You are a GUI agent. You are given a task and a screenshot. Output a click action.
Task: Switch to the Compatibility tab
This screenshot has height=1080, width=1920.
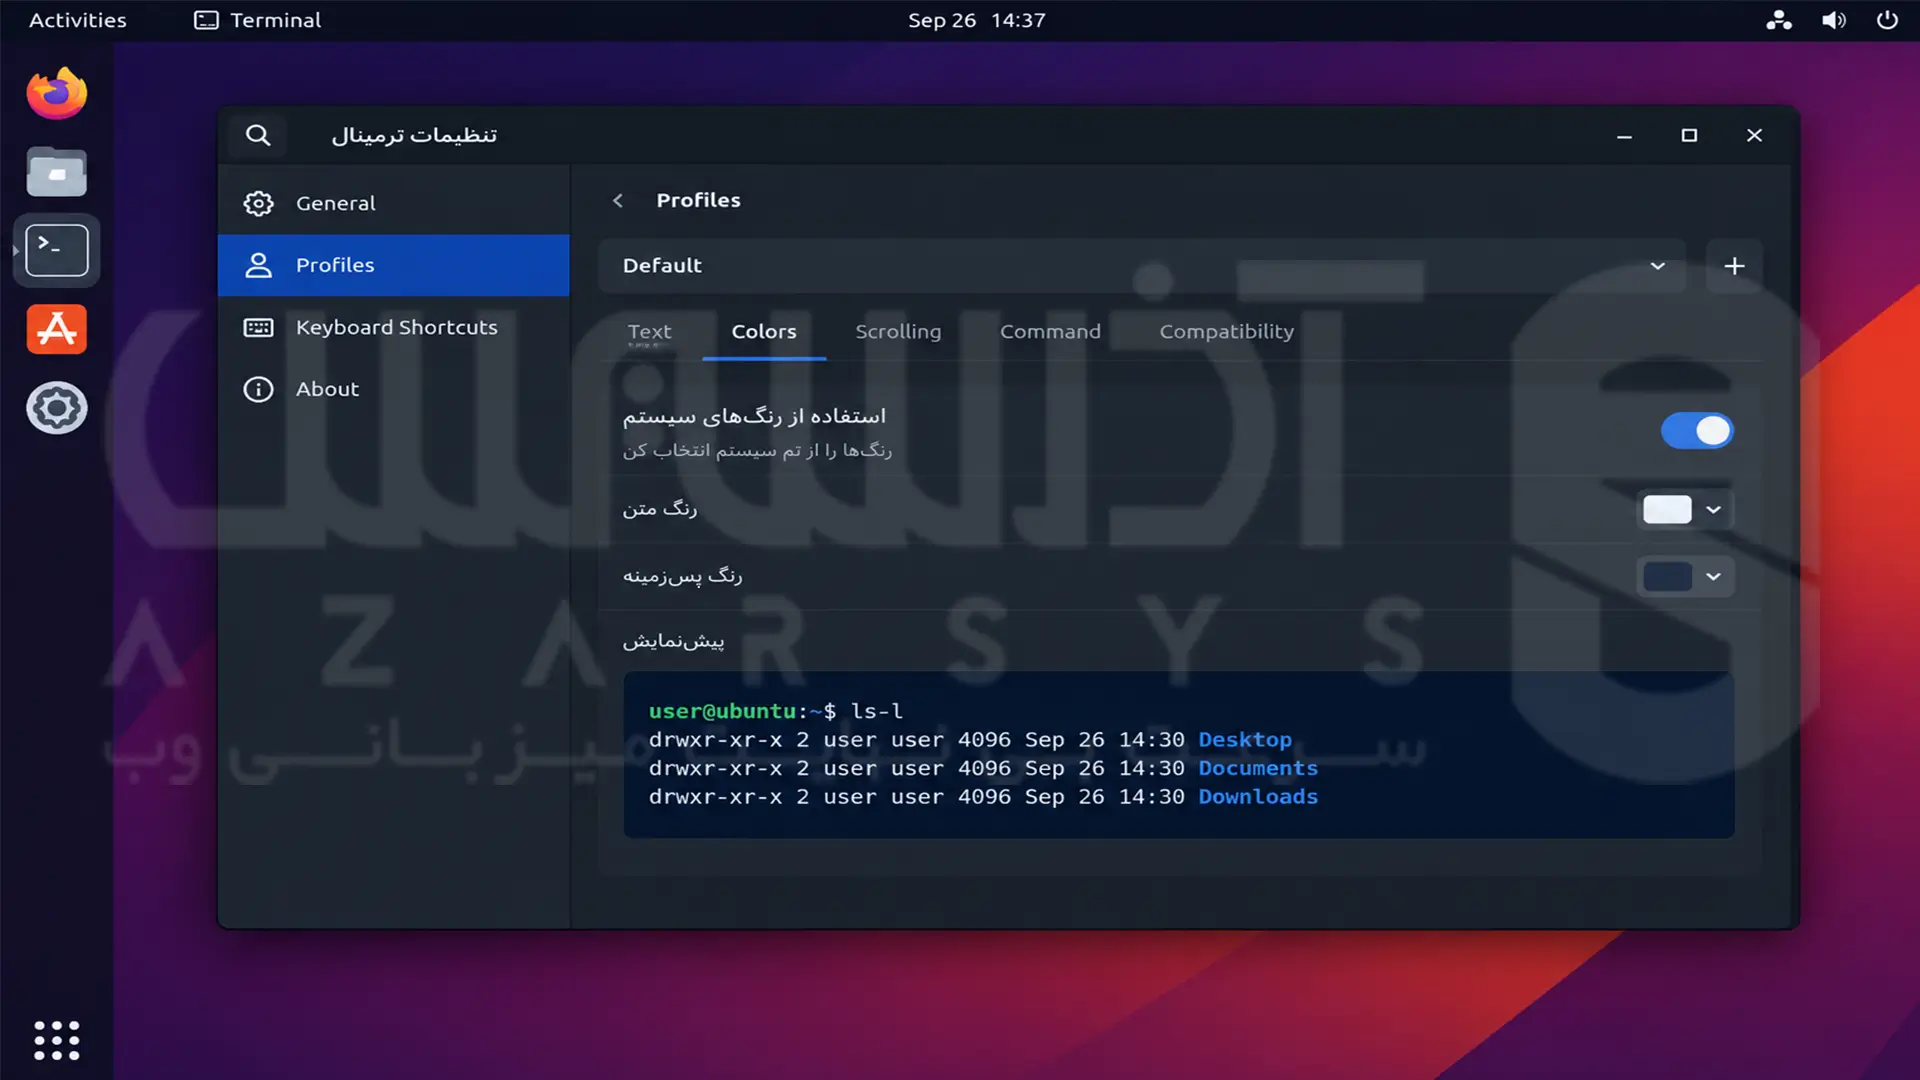[1226, 332]
